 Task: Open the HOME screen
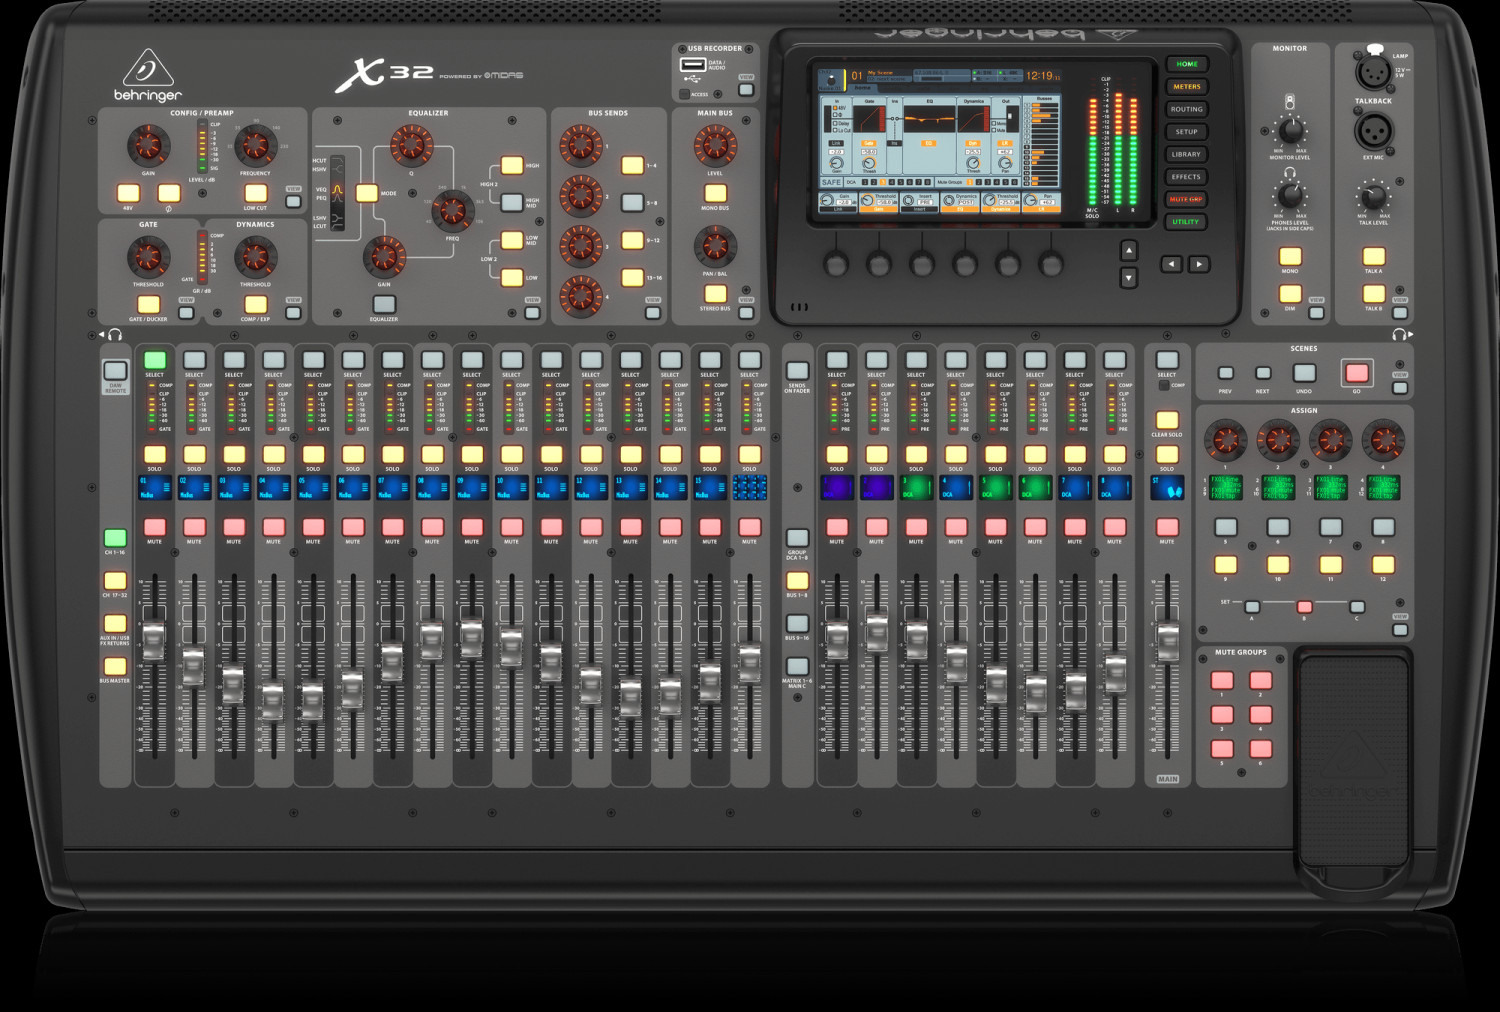(x=1187, y=64)
